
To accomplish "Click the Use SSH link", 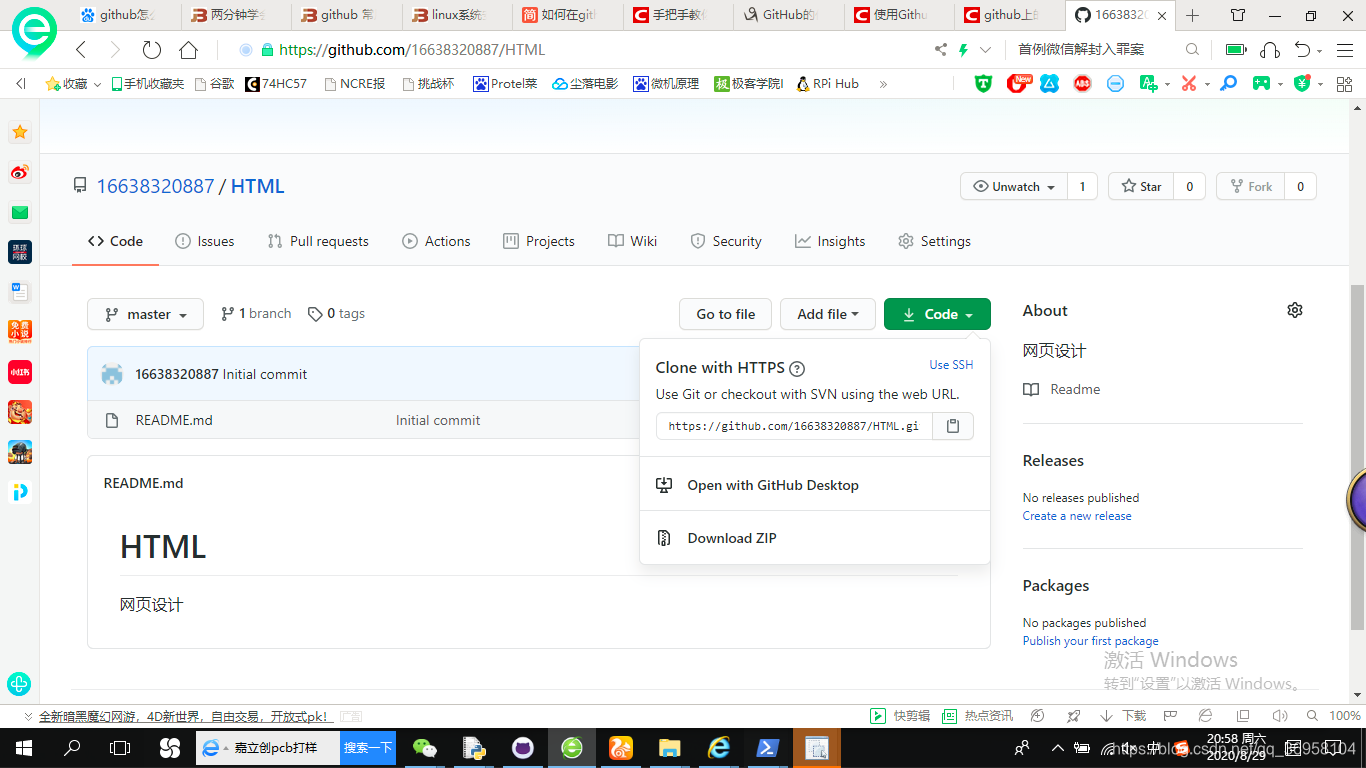I will pyautogui.click(x=951, y=365).
